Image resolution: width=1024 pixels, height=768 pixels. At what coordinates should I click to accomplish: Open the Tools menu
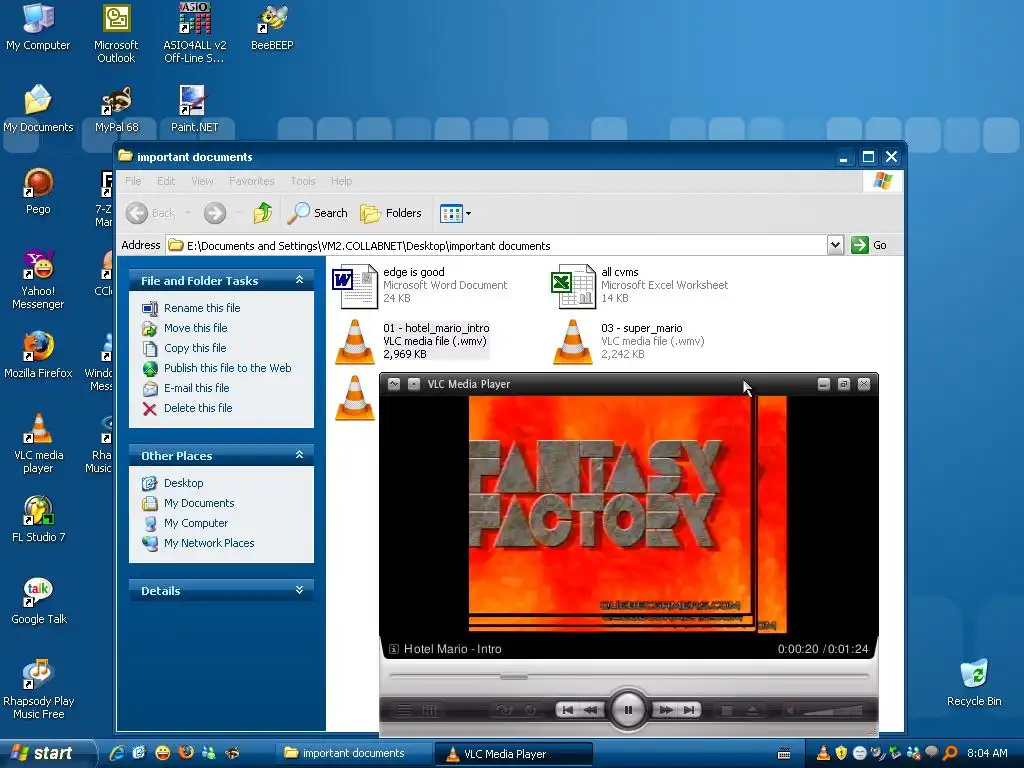pos(302,181)
